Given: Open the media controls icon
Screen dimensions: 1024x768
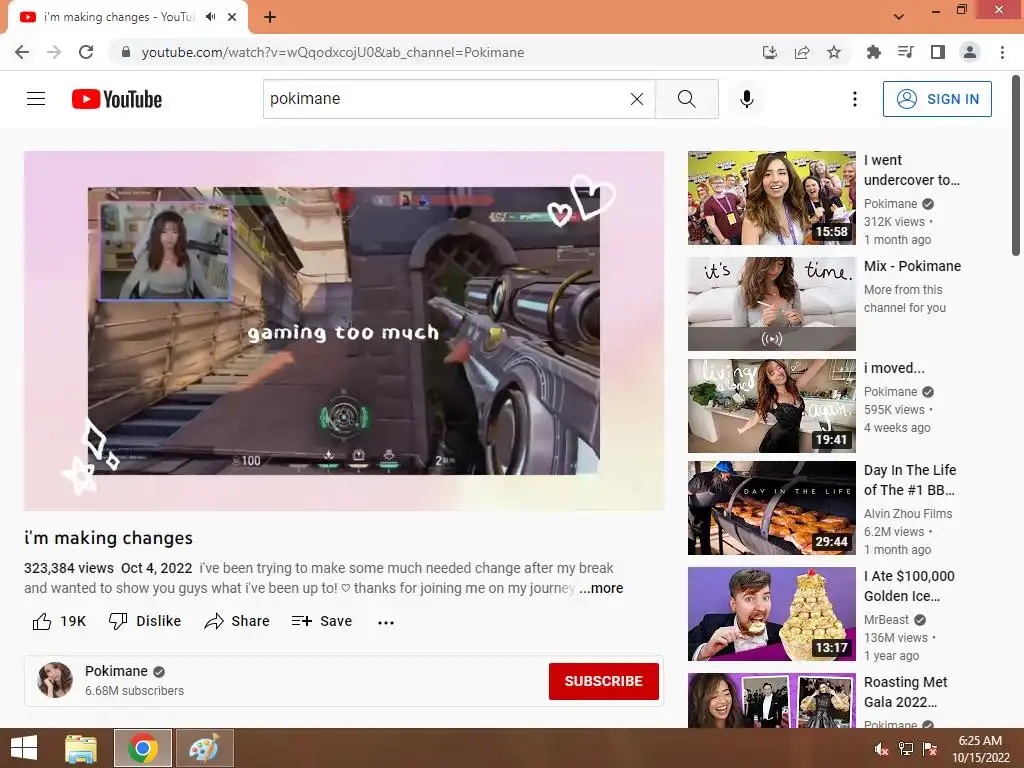Looking at the screenshot, I should (906, 52).
